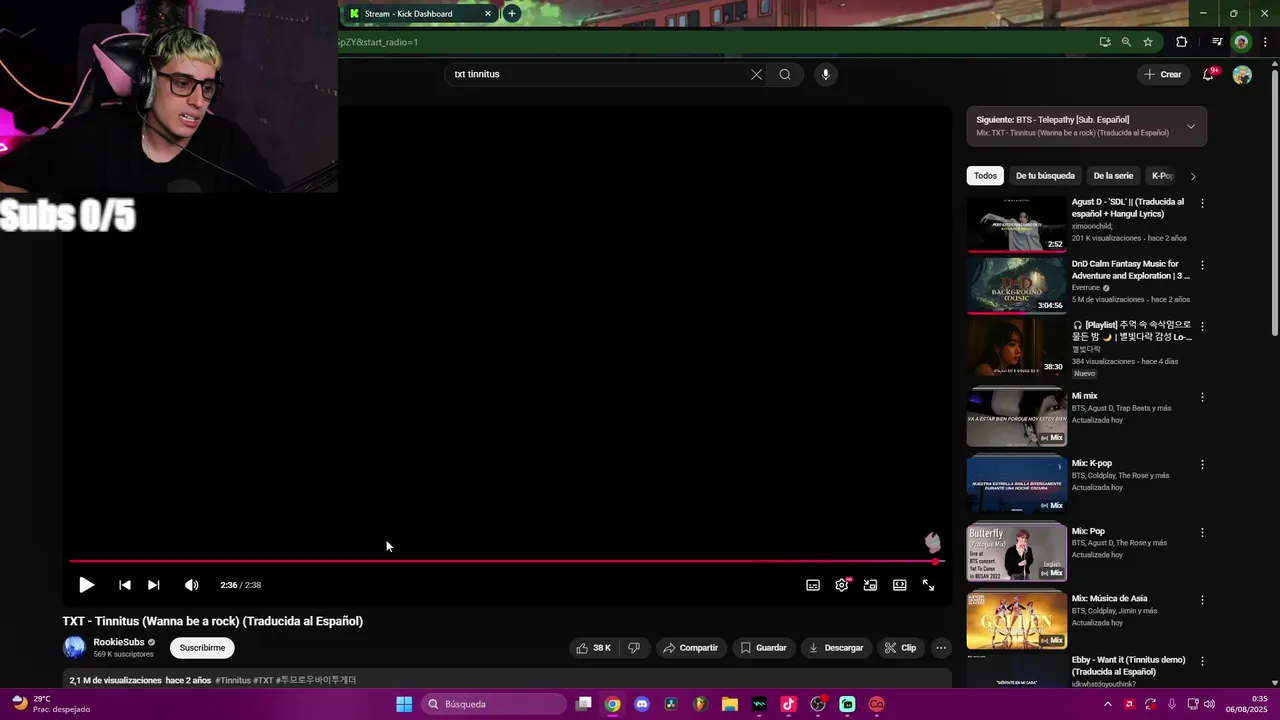Open a new browser tab
The height and width of the screenshot is (720, 1280).
(512, 14)
